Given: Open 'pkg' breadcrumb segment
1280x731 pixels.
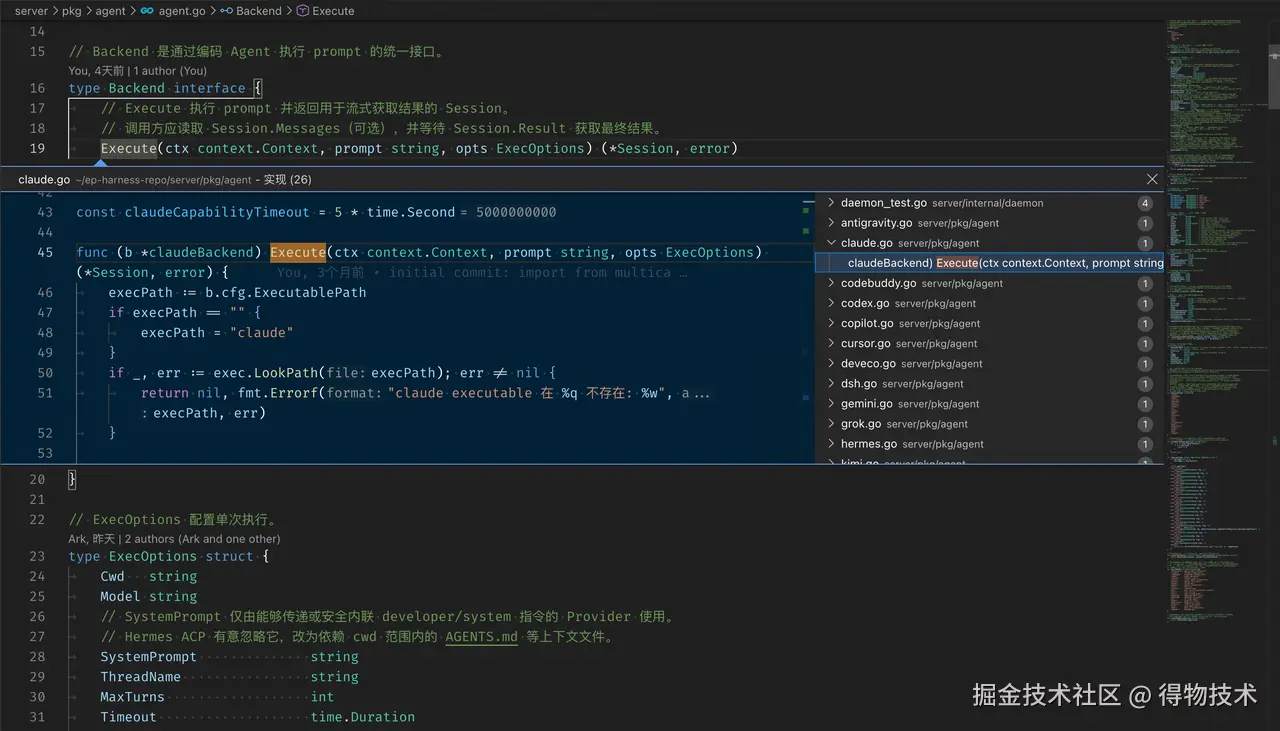Looking at the screenshot, I should click(73, 11).
